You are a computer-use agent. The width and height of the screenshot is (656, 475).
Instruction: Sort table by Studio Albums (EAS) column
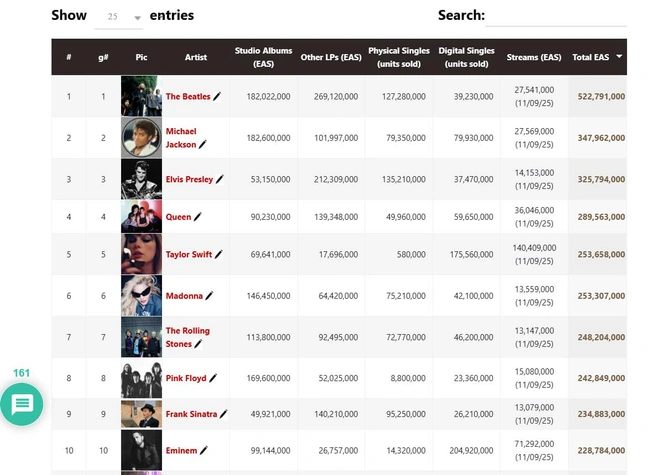click(x=263, y=57)
